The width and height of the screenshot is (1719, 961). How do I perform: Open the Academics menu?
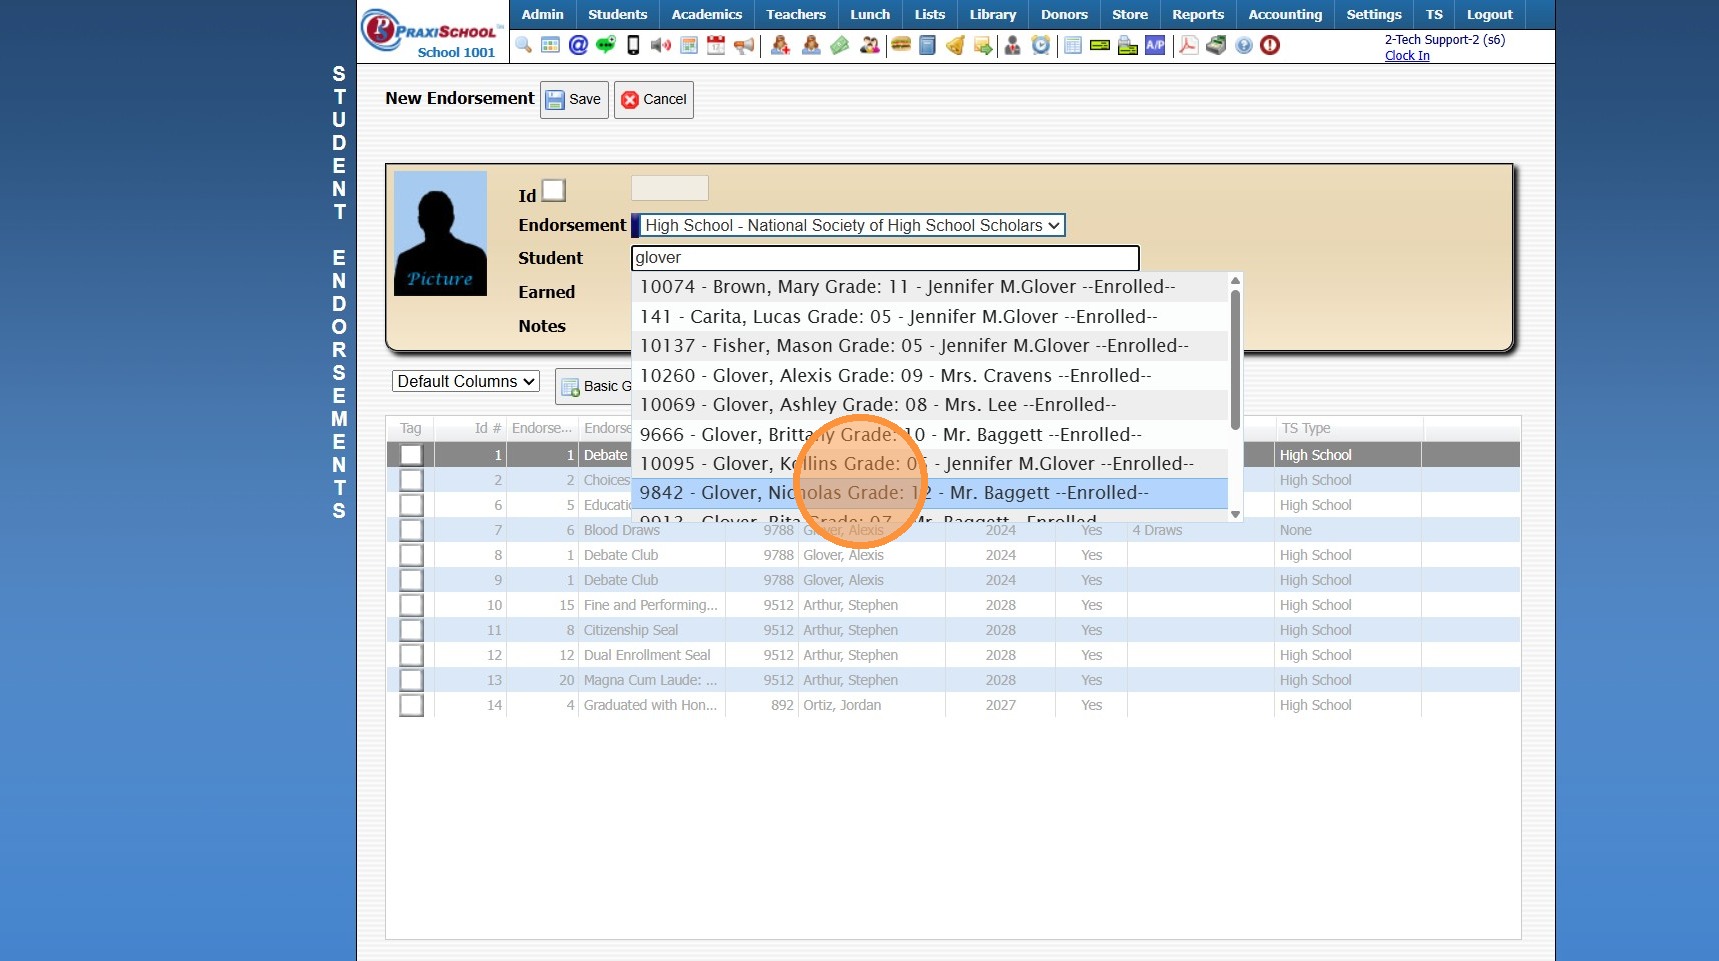(707, 14)
